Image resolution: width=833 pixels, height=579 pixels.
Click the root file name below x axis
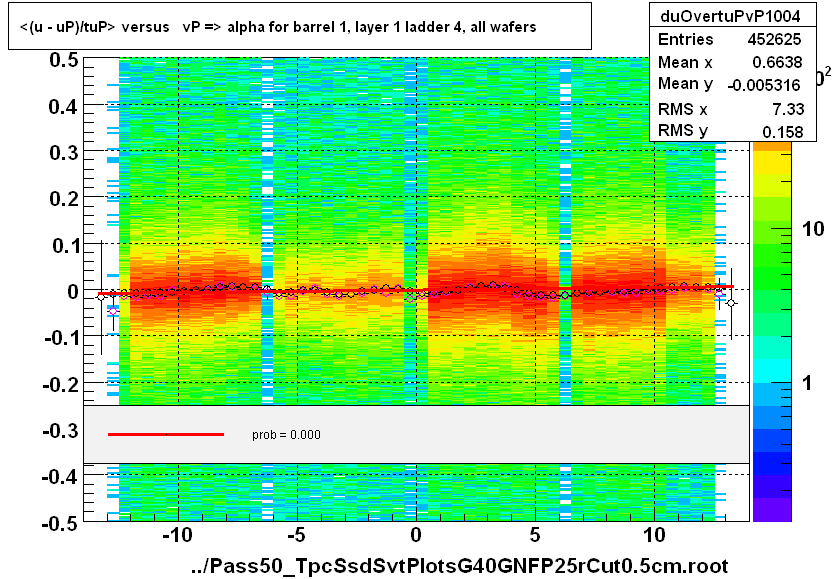[460, 566]
